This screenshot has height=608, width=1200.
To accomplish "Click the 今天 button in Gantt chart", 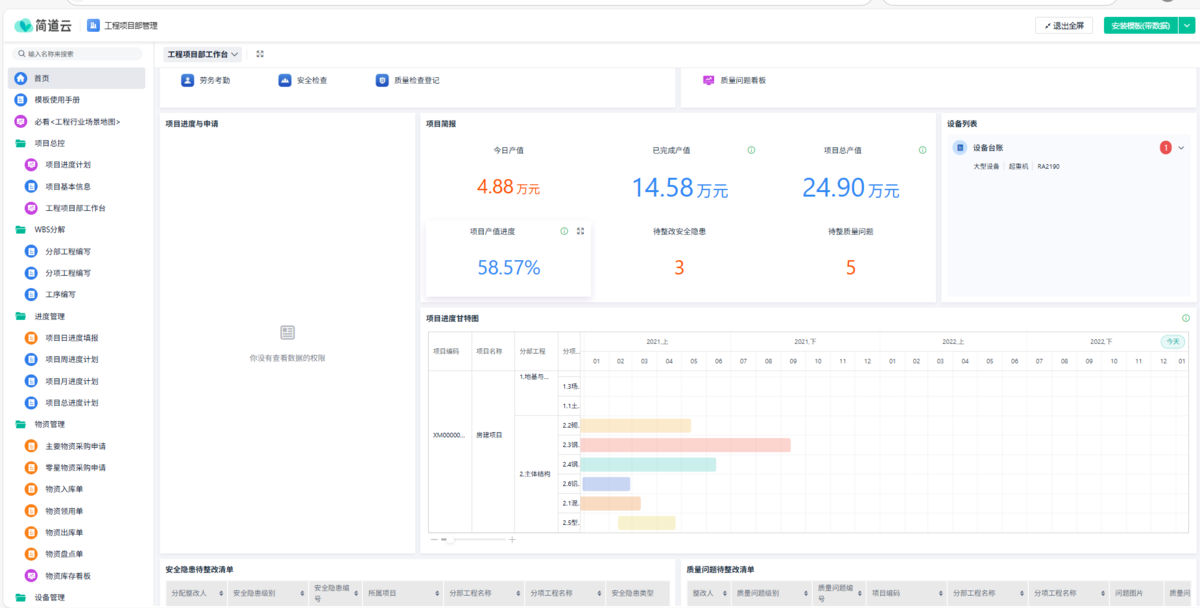I will pos(1172,341).
